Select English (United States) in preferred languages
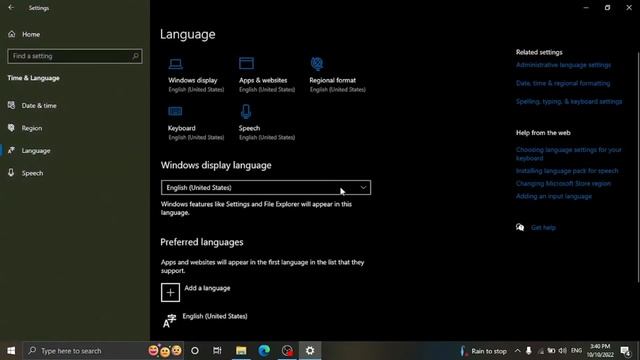The width and height of the screenshot is (640, 360). pyautogui.click(x=215, y=316)
